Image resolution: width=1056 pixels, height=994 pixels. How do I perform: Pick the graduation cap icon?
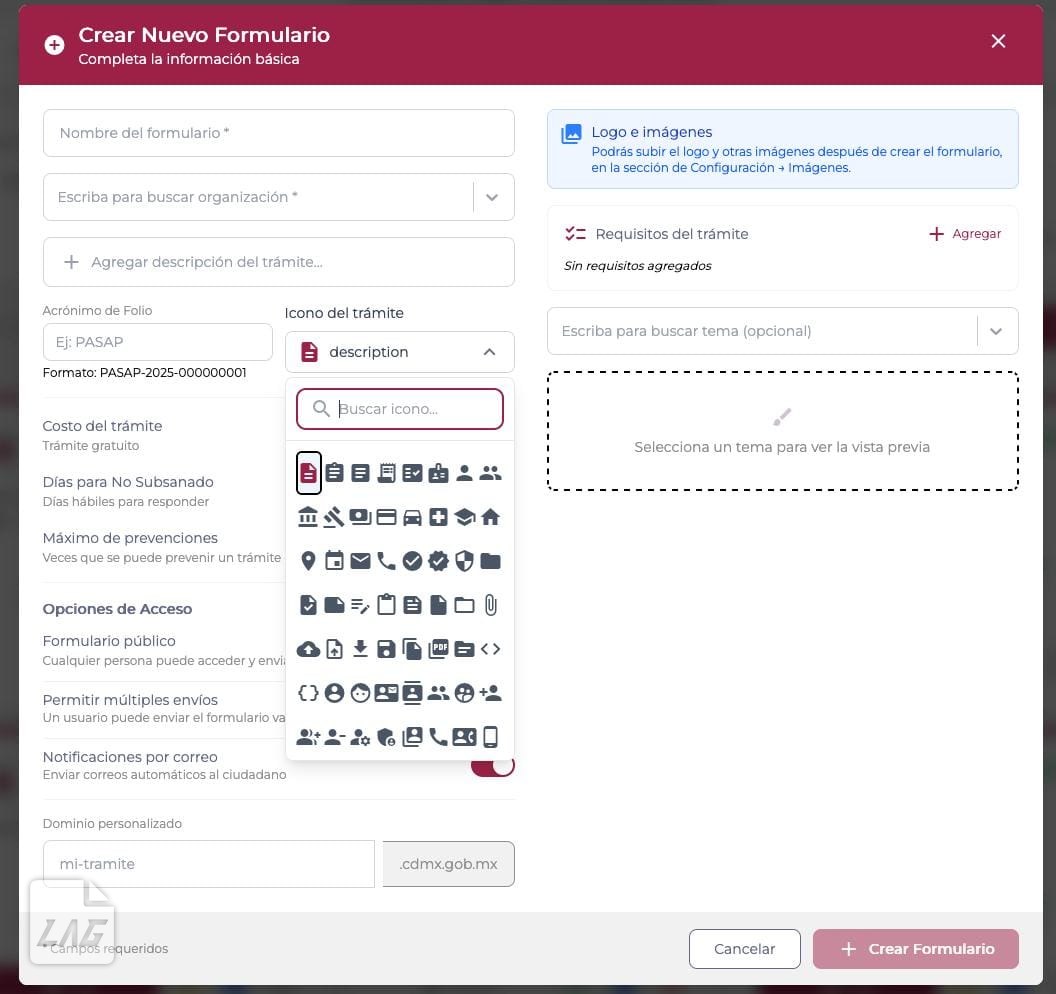(465, 517)
